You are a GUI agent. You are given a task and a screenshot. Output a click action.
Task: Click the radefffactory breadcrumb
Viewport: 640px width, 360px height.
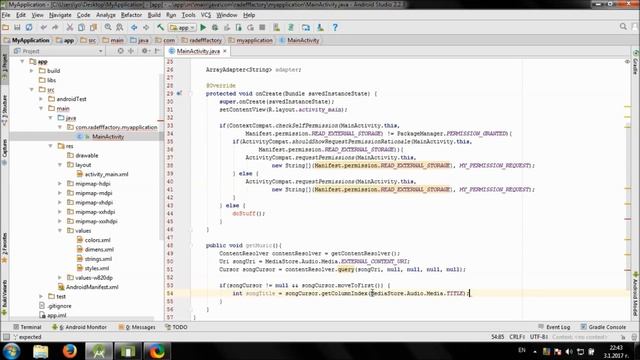tap(201, 40)
